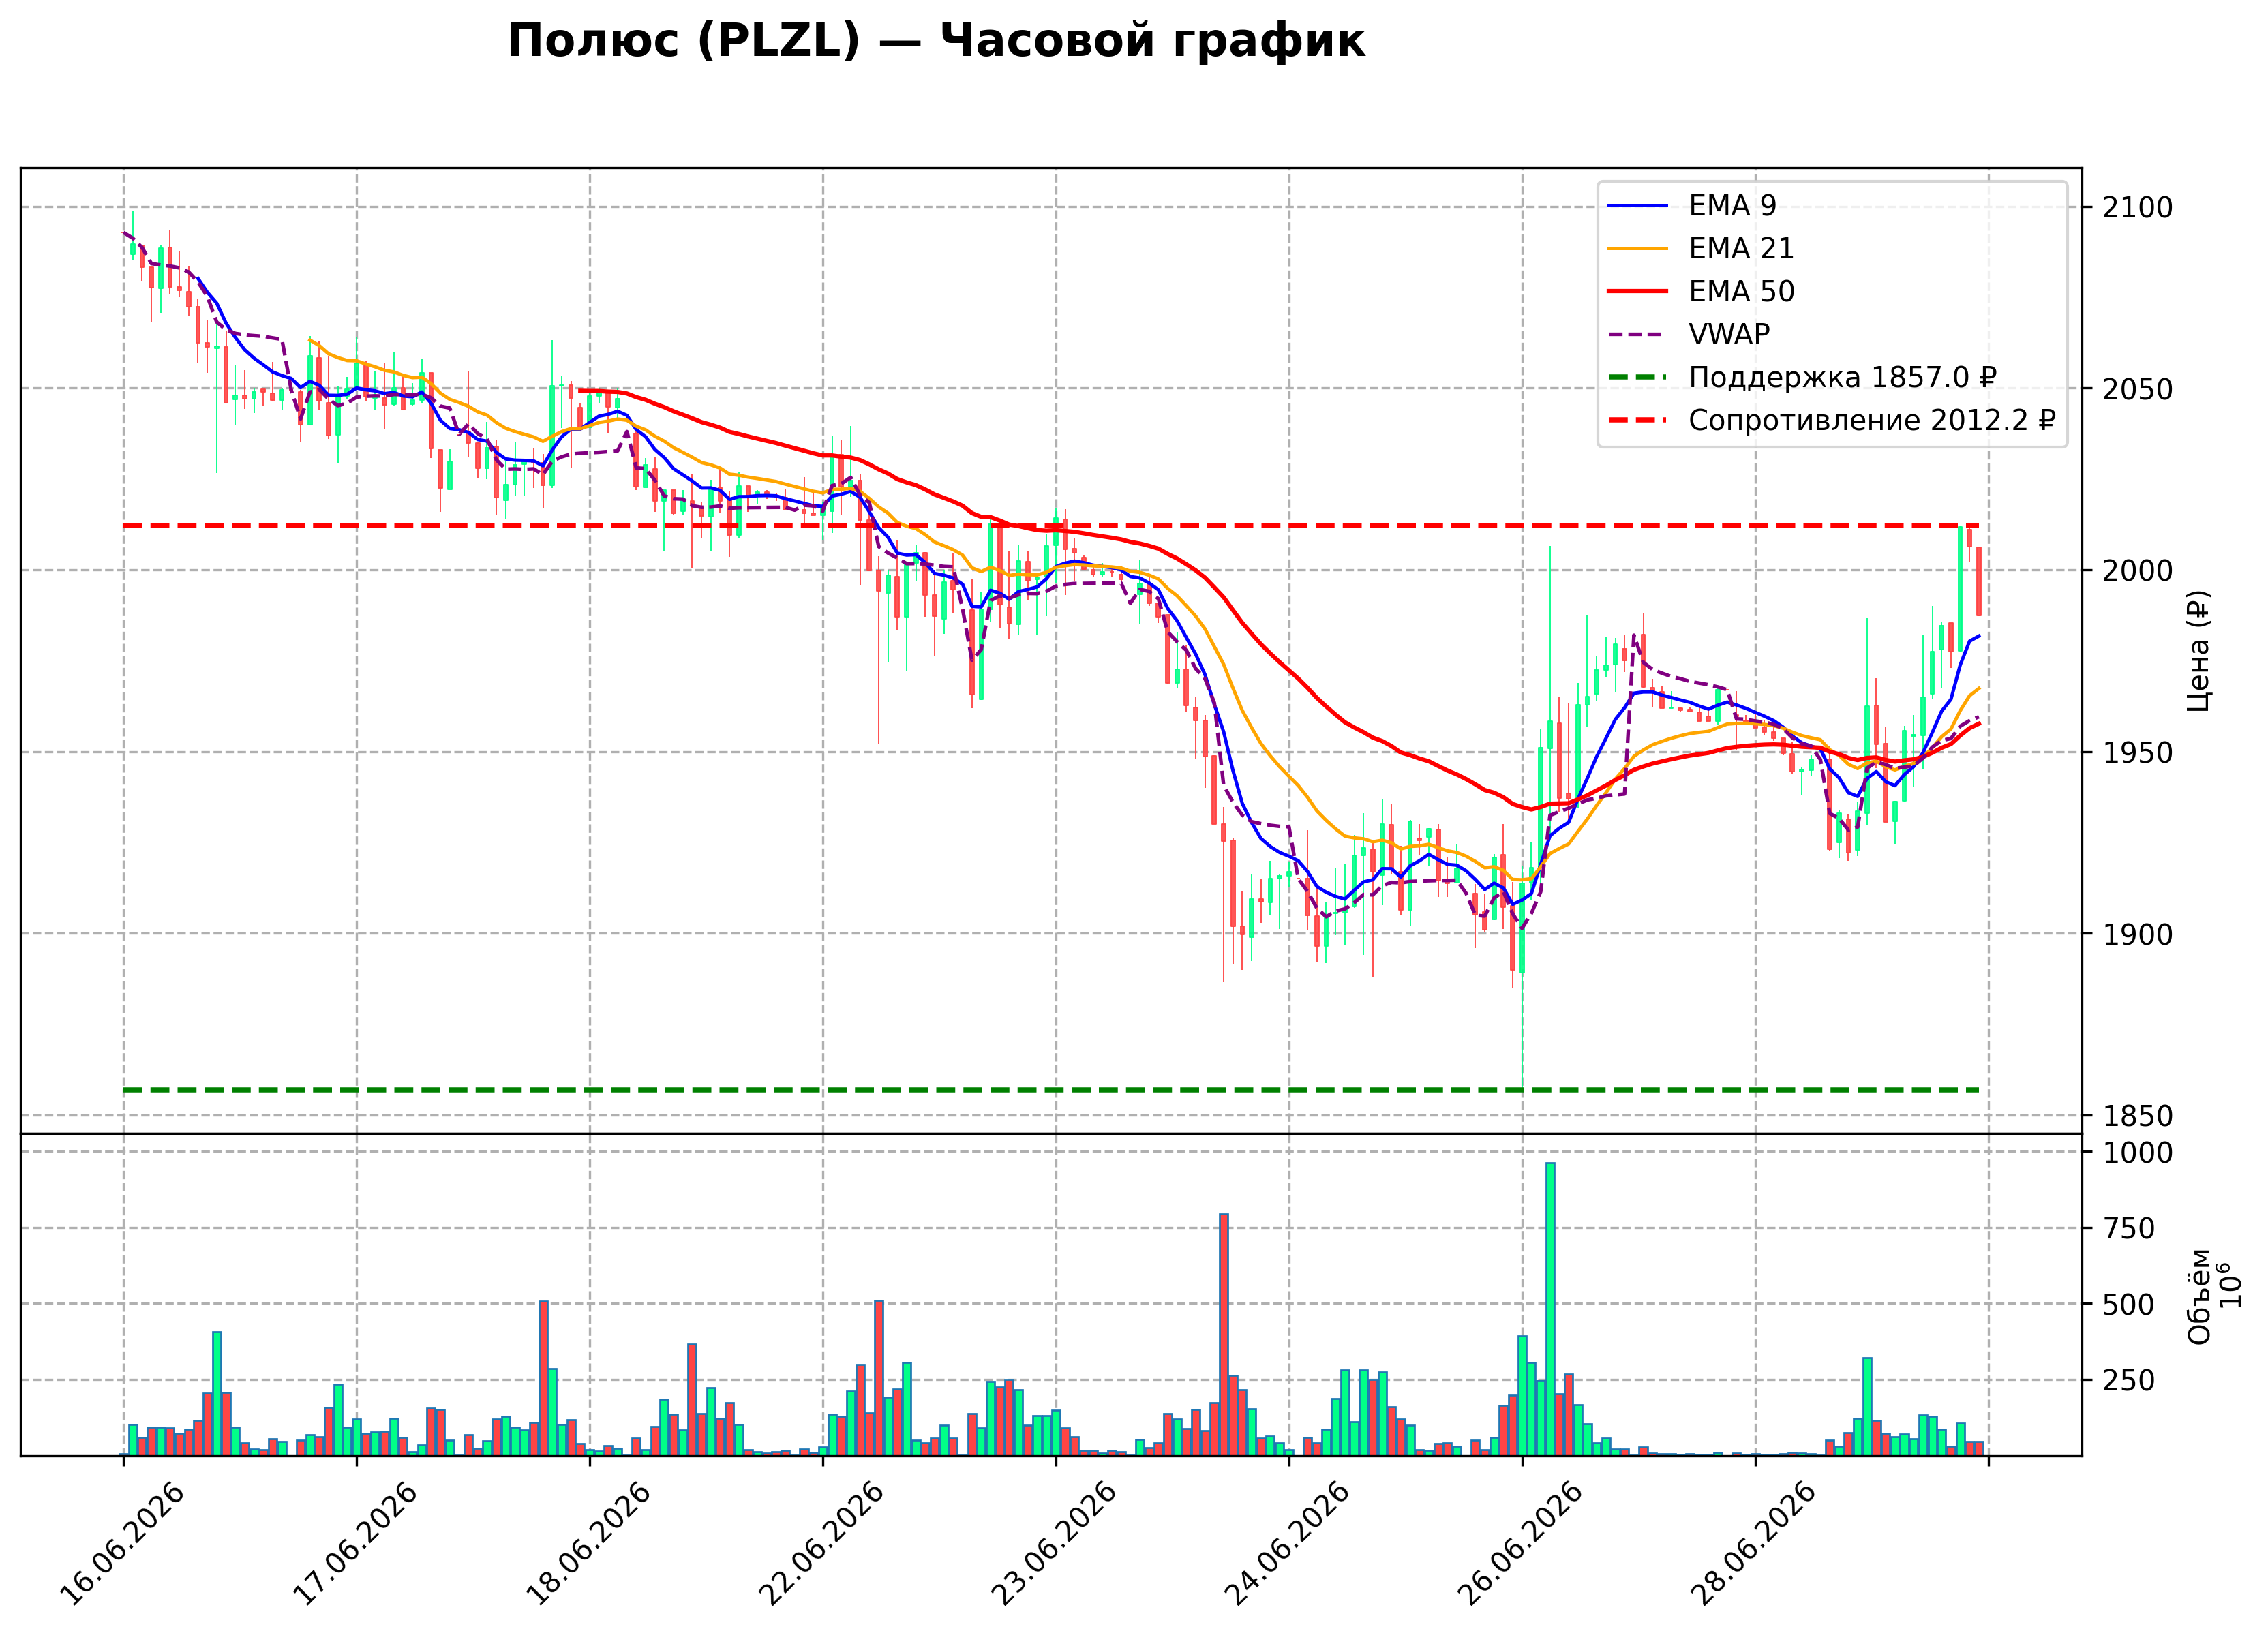Click the volume axis tick "250"

[2128, 1381]
